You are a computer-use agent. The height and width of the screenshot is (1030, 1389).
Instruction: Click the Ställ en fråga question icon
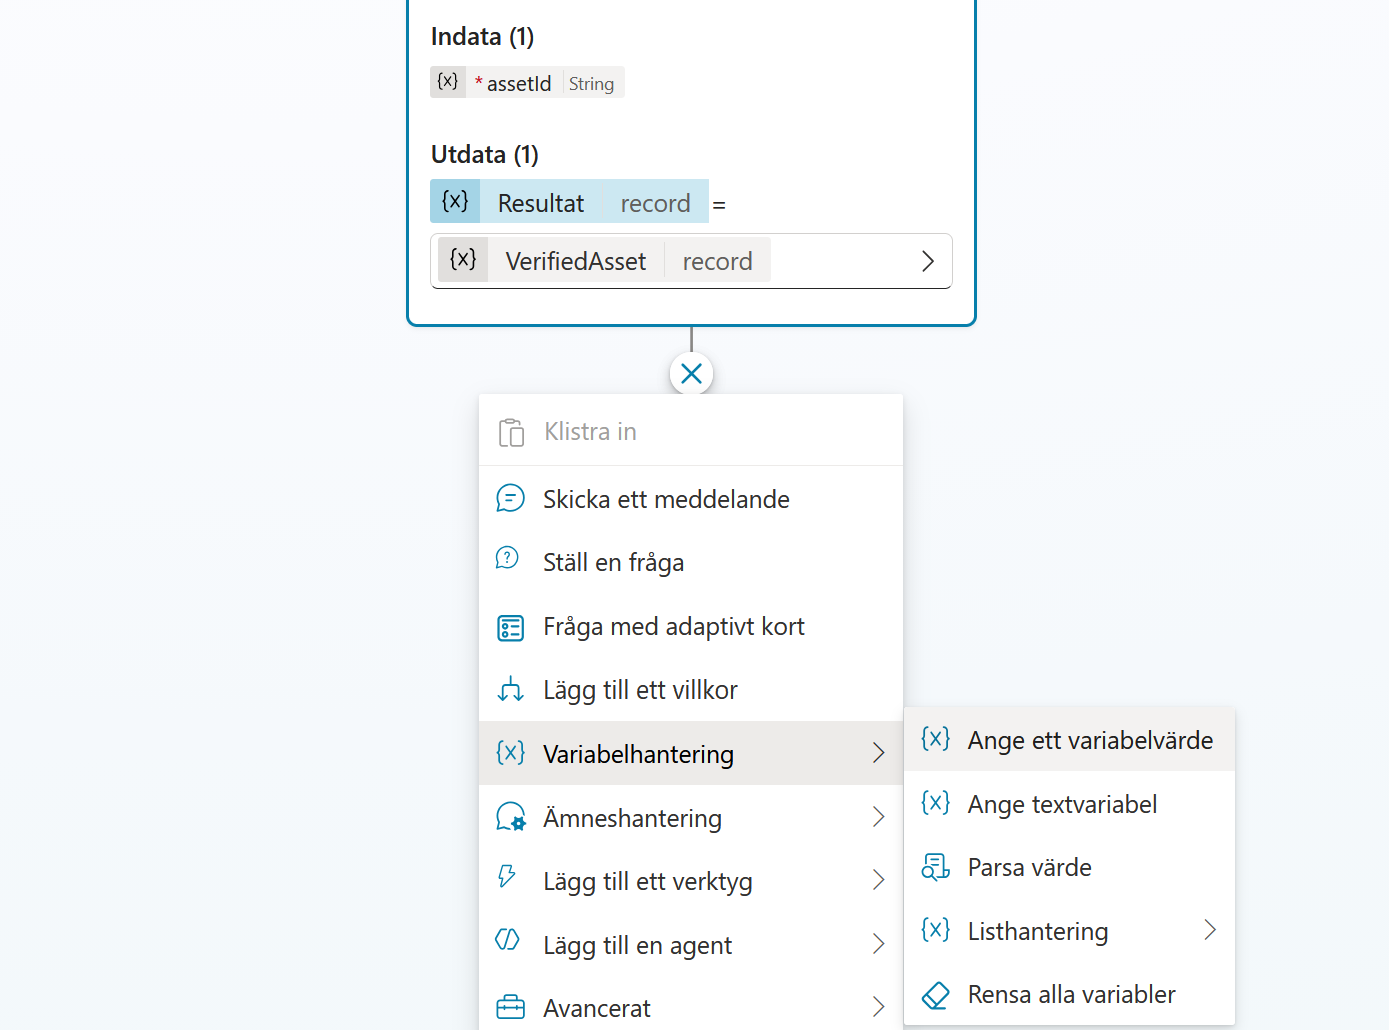508,558
